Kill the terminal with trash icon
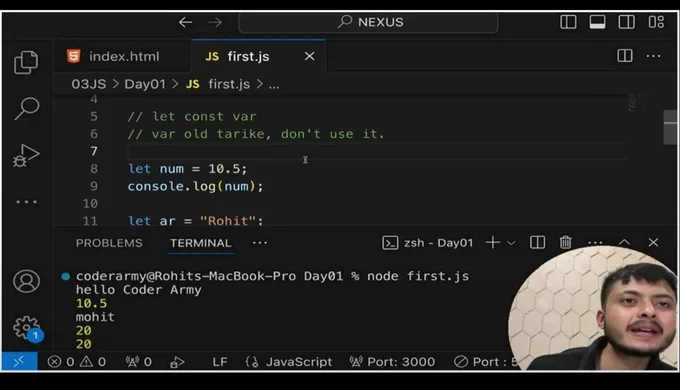 pos(566,243)
